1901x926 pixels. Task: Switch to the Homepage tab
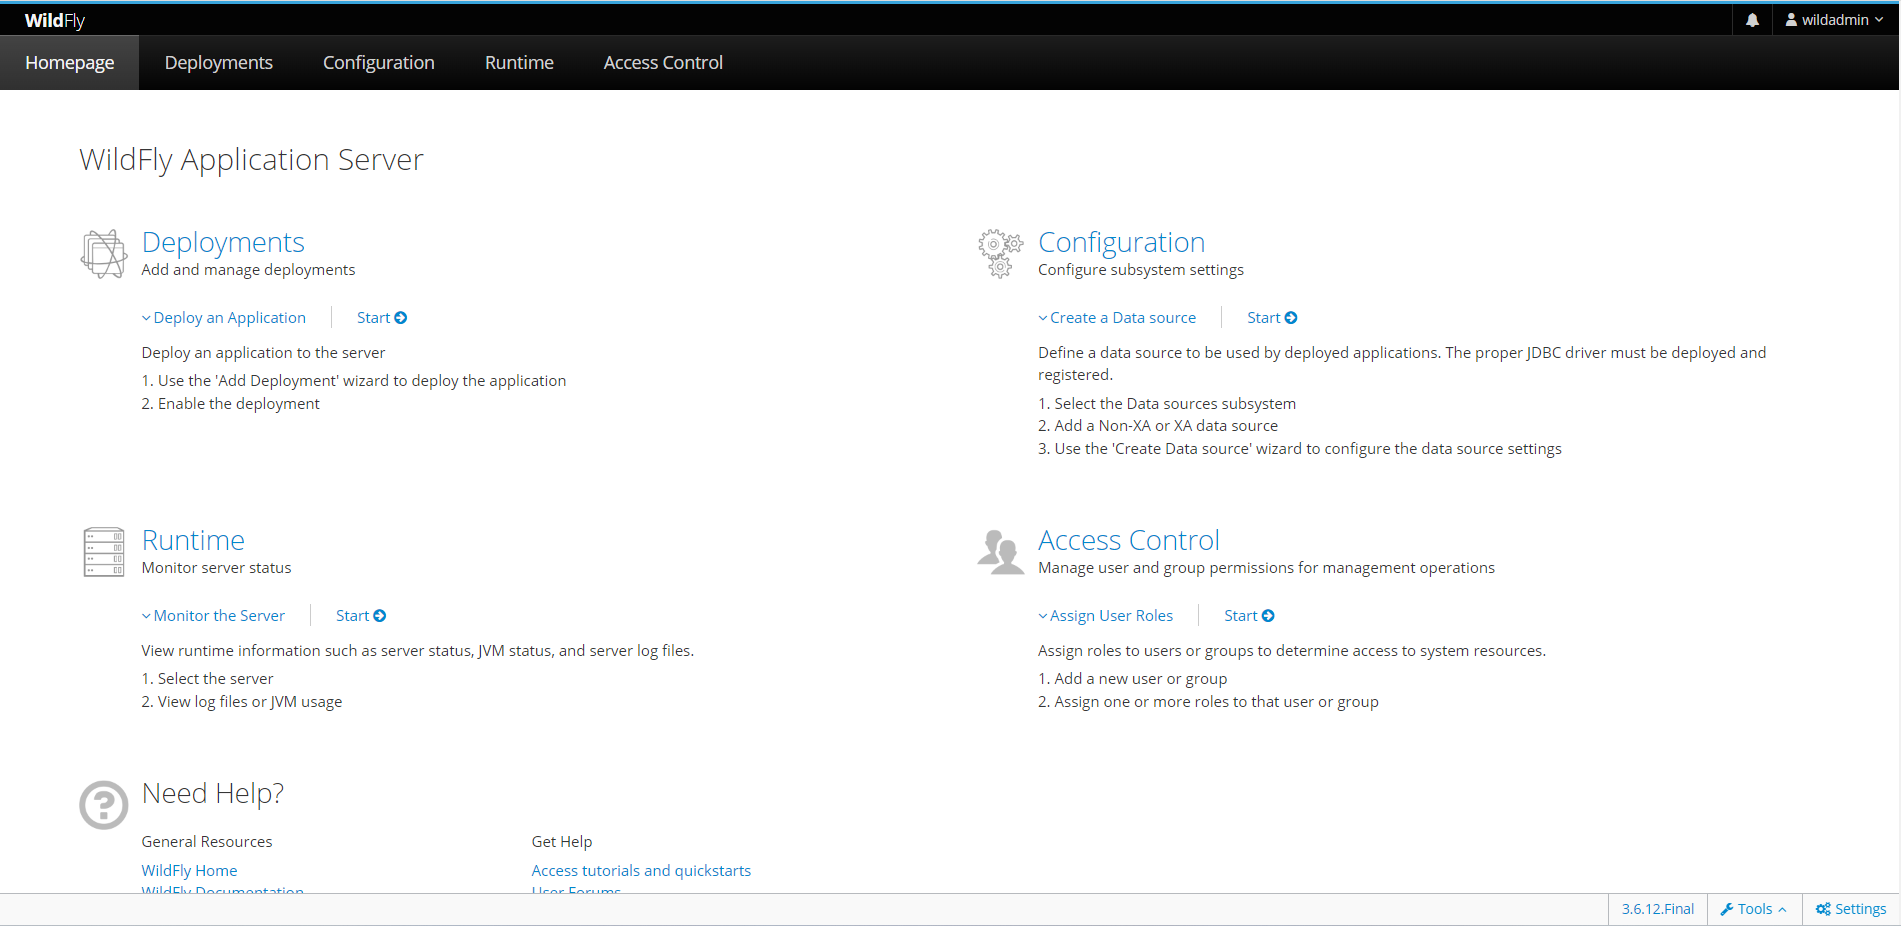(x=70, y=63)
